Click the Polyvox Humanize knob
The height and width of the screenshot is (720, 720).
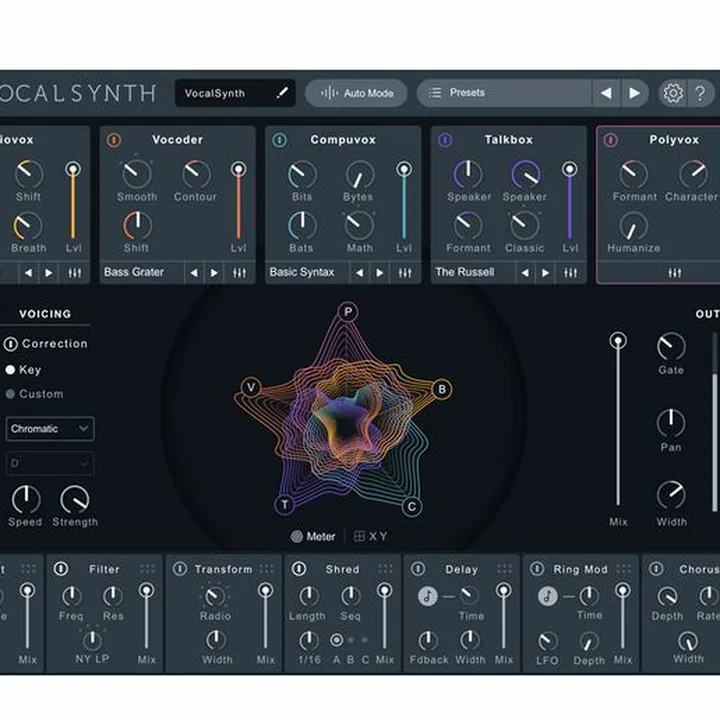634,226
